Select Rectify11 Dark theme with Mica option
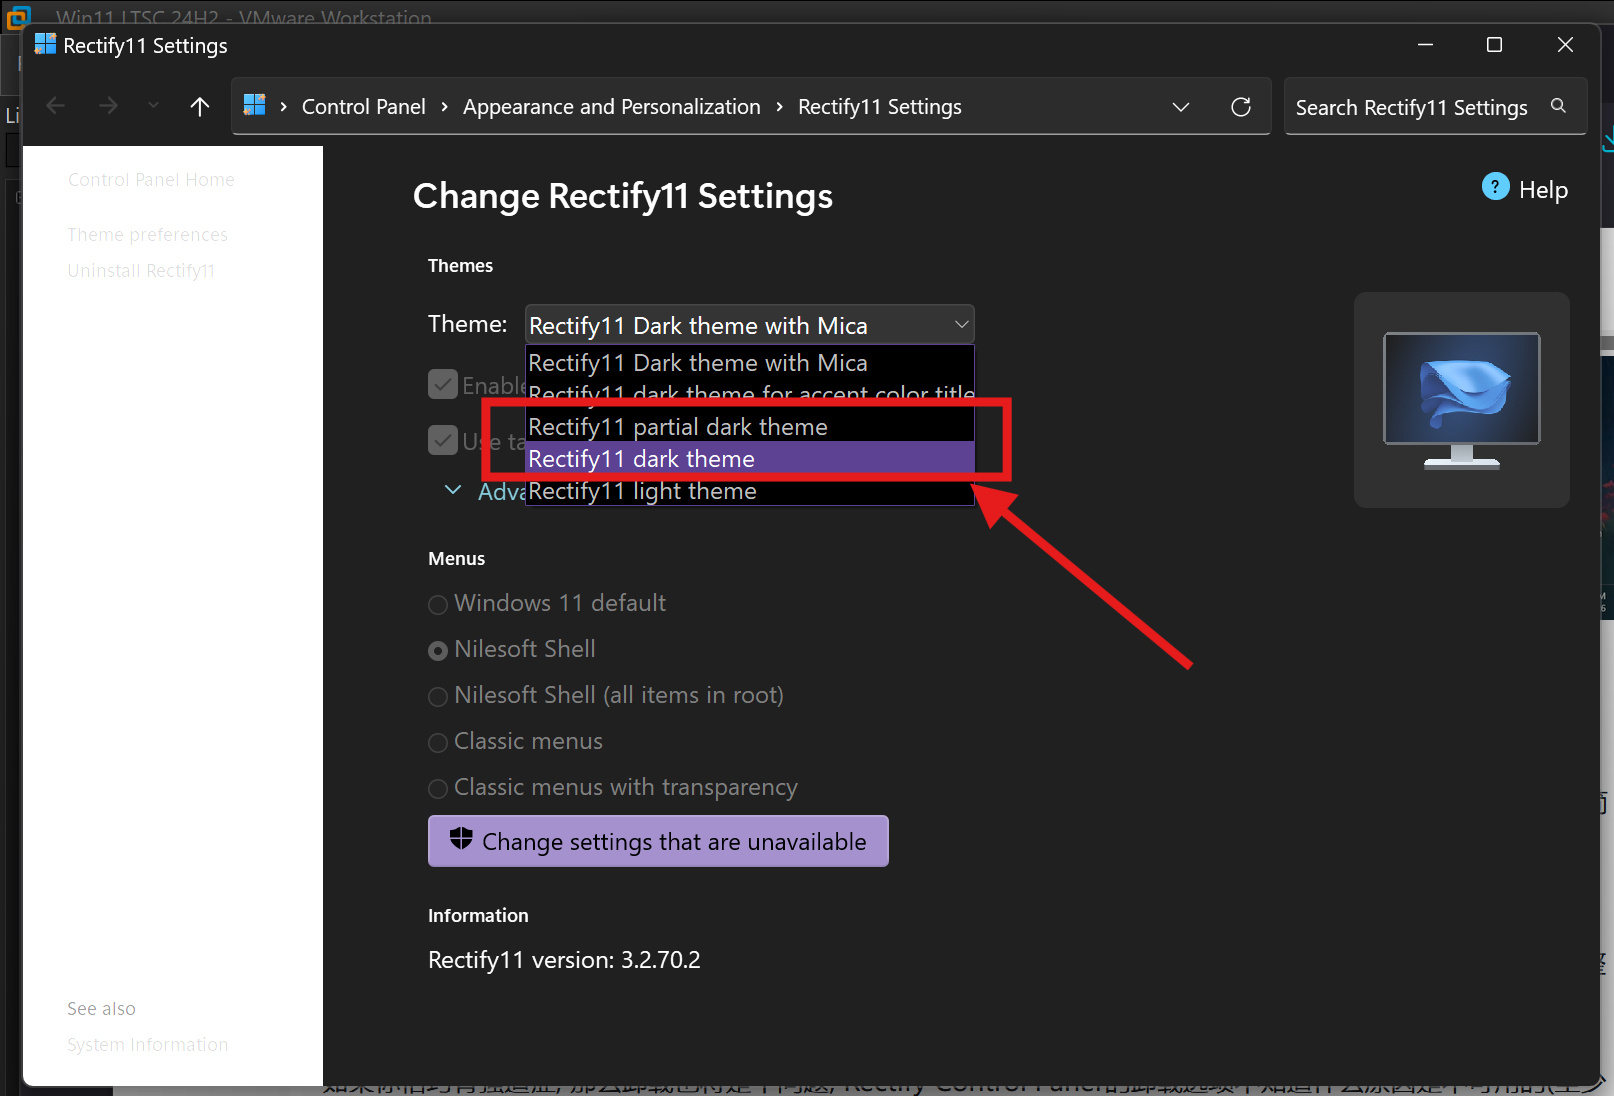 [749, 362]
